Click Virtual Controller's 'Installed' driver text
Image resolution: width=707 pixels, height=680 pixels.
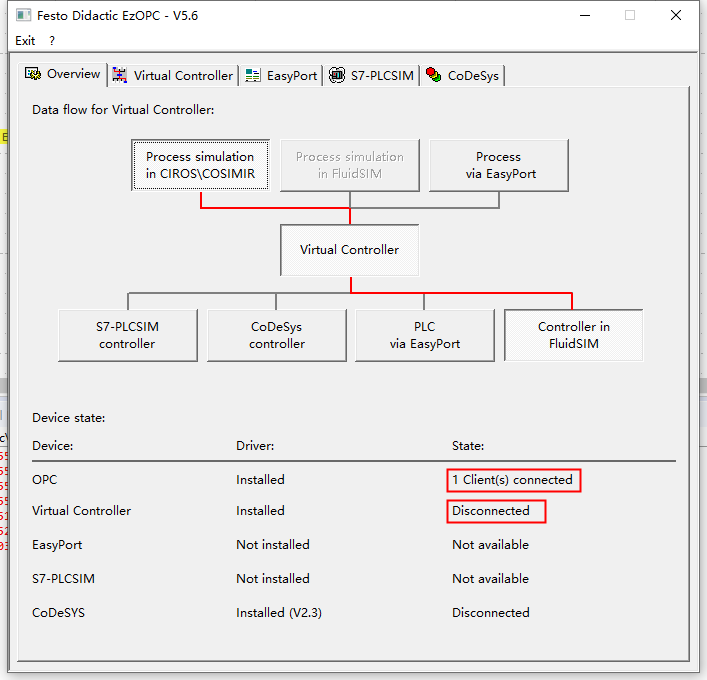coord(260,511)
